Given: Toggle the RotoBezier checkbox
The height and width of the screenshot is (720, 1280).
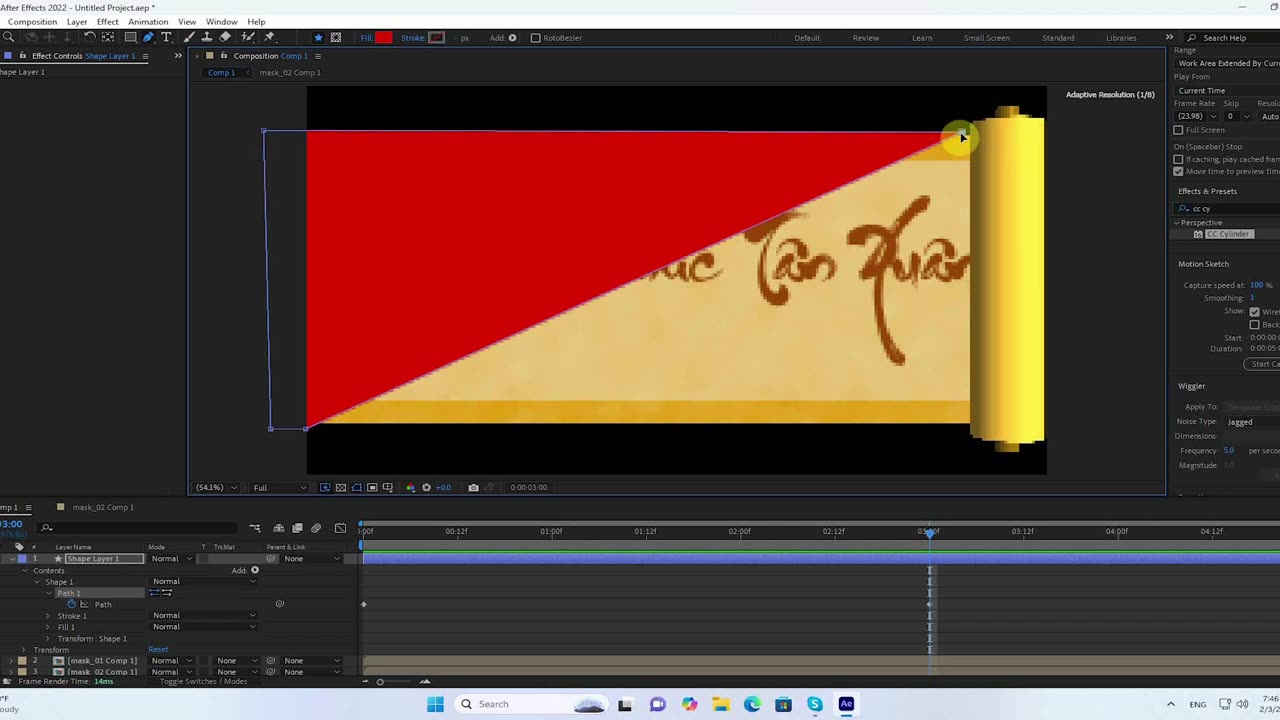Looking at the screenshot, I should click(x=535, y=38).
